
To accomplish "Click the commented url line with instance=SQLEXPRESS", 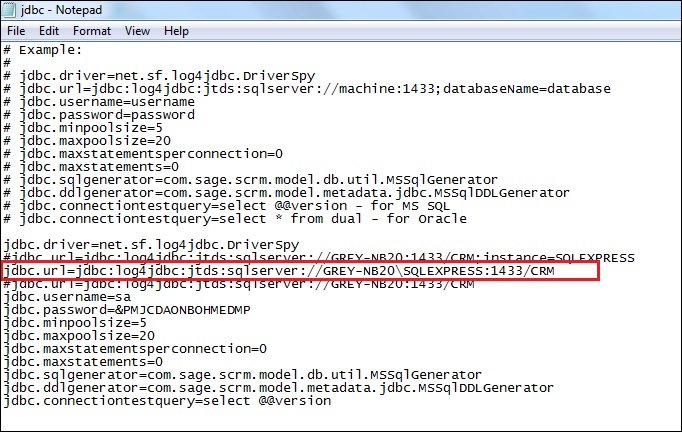I will click(319, 257).
